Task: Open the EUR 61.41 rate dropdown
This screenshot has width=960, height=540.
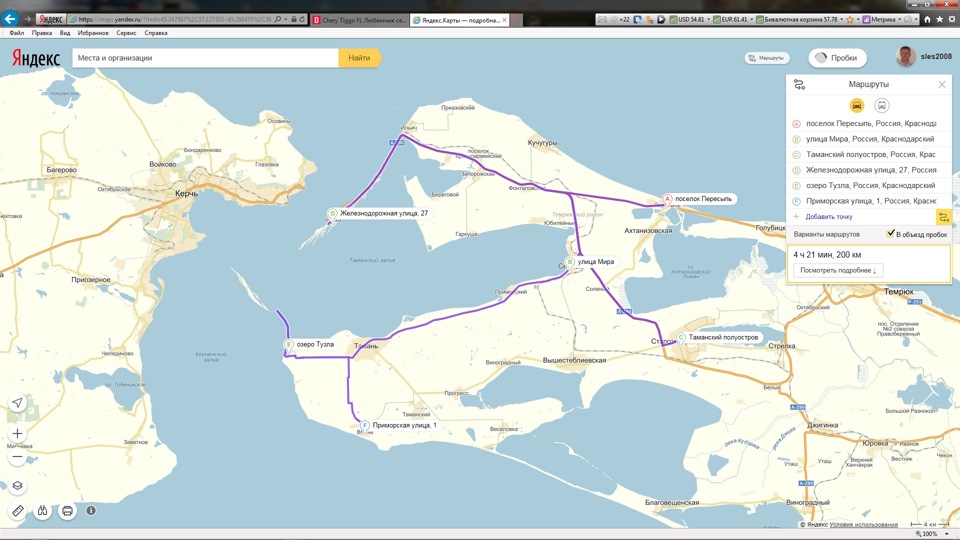Action: coord(752,20)
